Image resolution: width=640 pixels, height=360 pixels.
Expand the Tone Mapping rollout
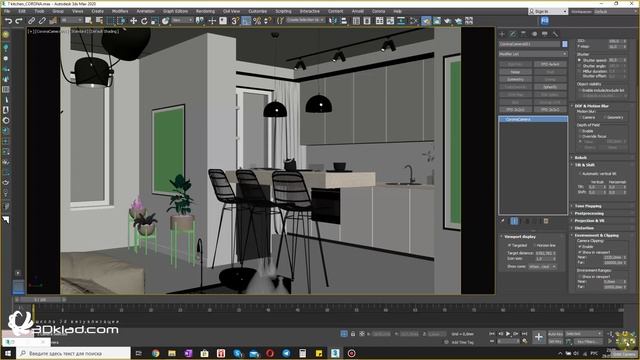[588, 206]
